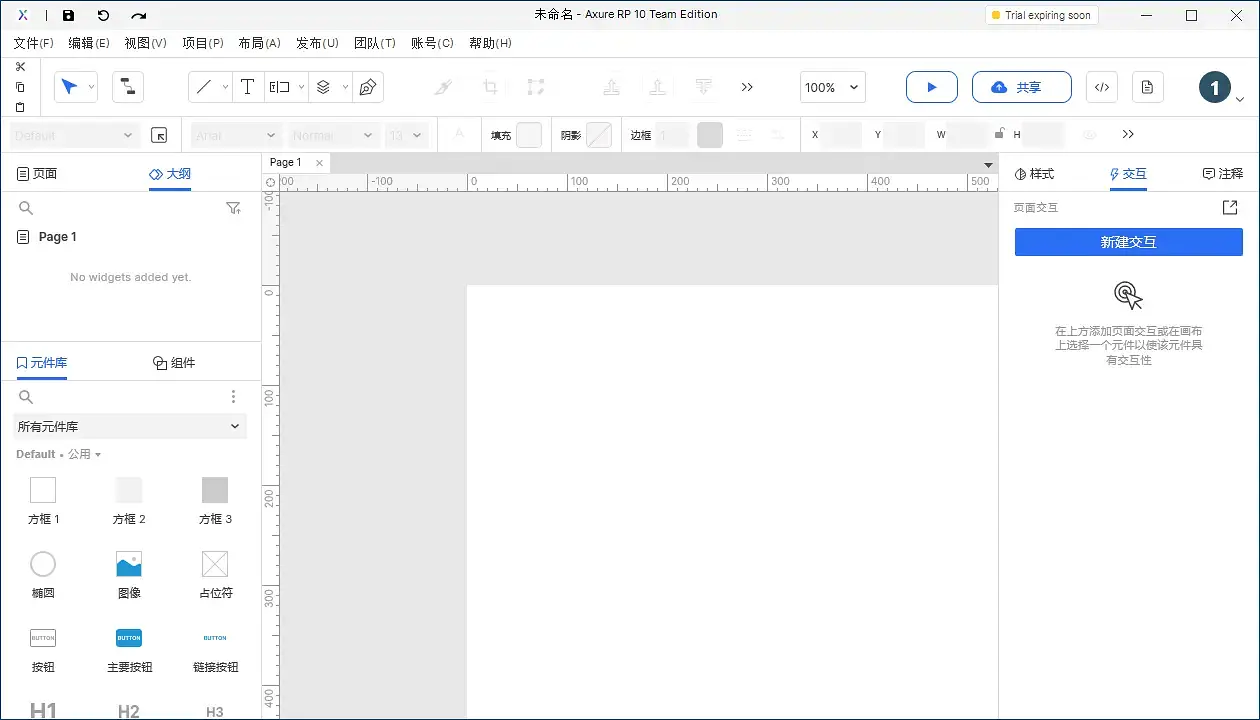
Task: Click the filter icon in the Pages panel
Action: (233, 208)
